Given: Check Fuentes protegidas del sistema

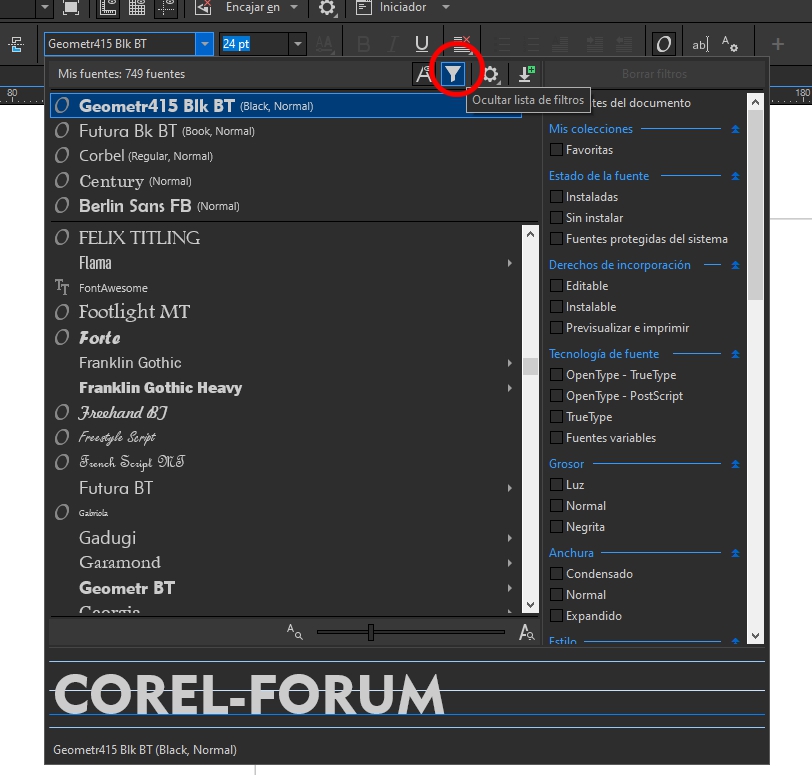Looking at the screenshot, I should coord(556,239).
